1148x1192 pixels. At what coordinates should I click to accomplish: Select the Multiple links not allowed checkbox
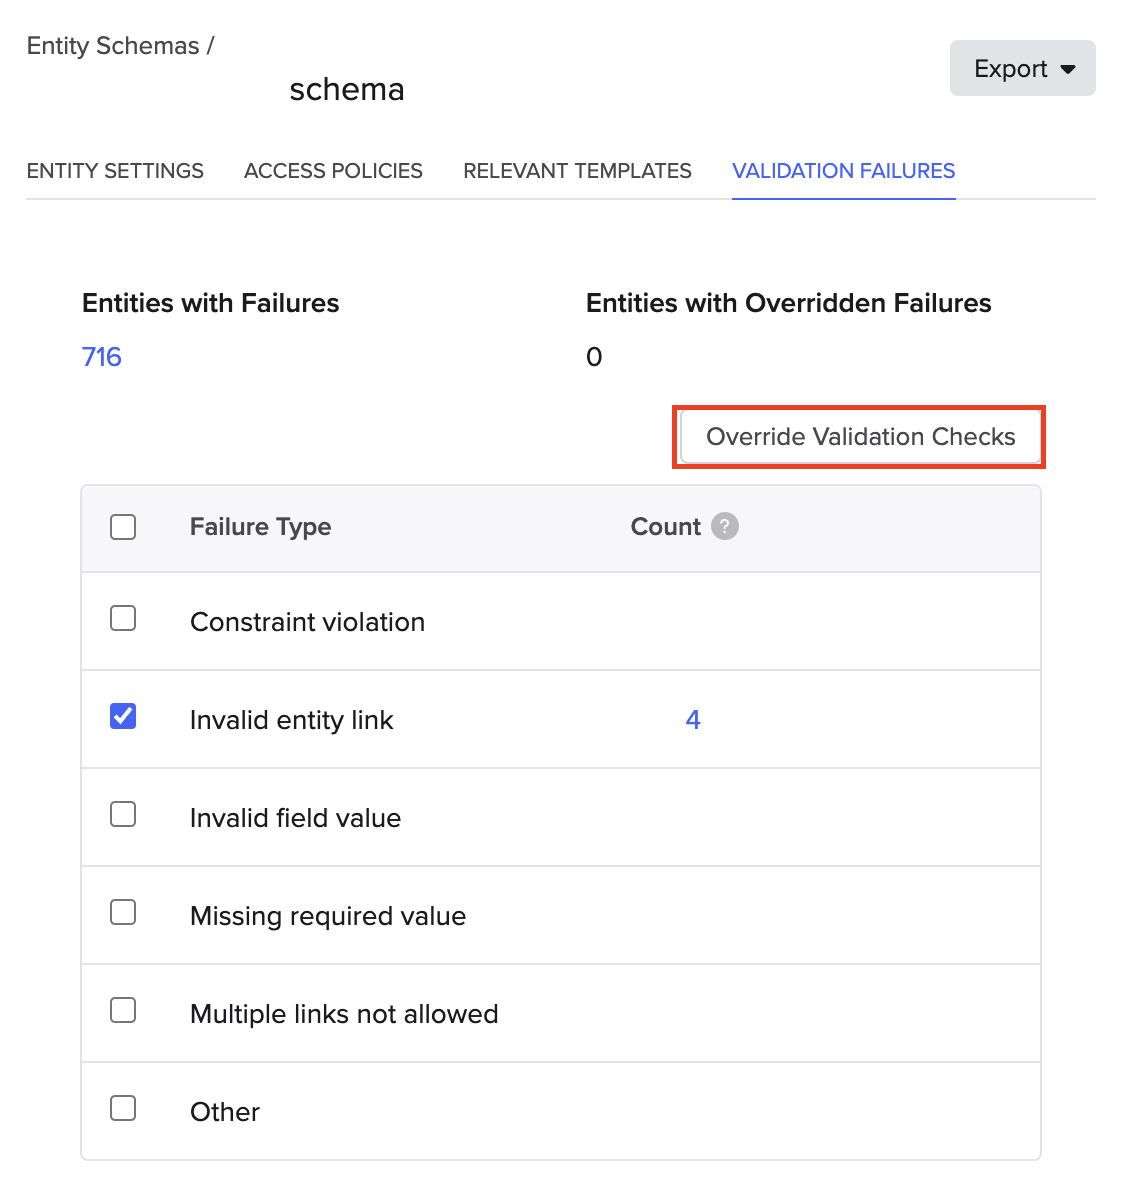[123, 1011]
